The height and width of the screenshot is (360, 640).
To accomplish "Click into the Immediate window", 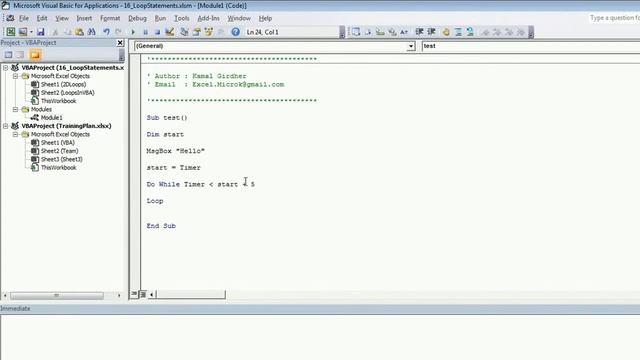I will coord(320,337).
